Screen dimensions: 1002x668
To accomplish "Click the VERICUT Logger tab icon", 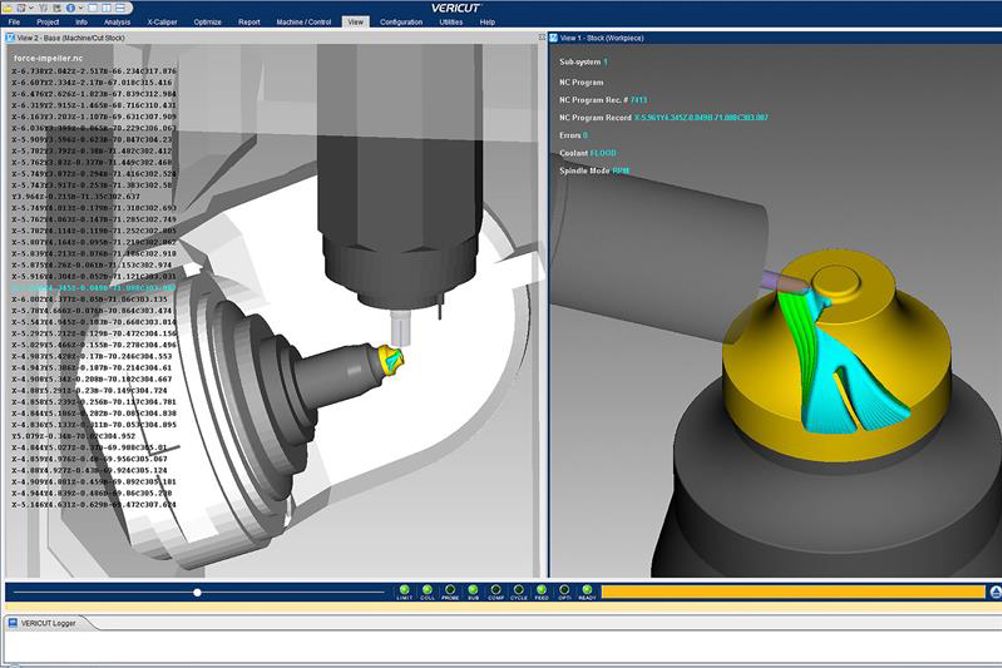I will coord(13,623).
